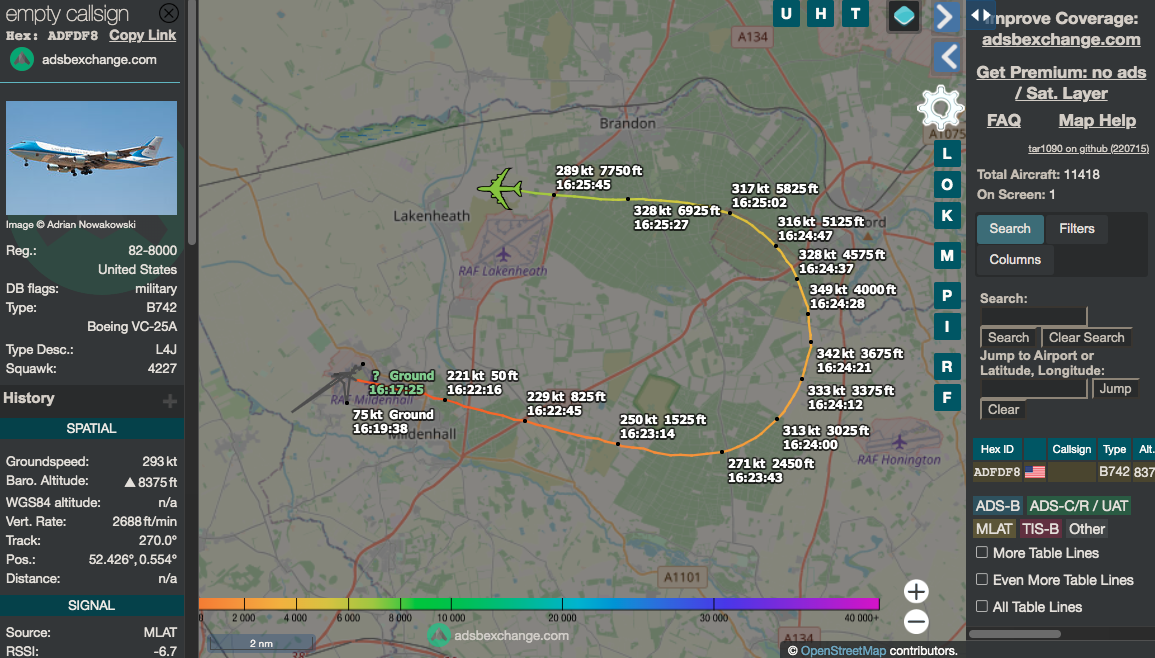Toggle sidebar width with double-arrow icon
The width and height of the screenshot is (1155, 658).
(x=980, y=15)
